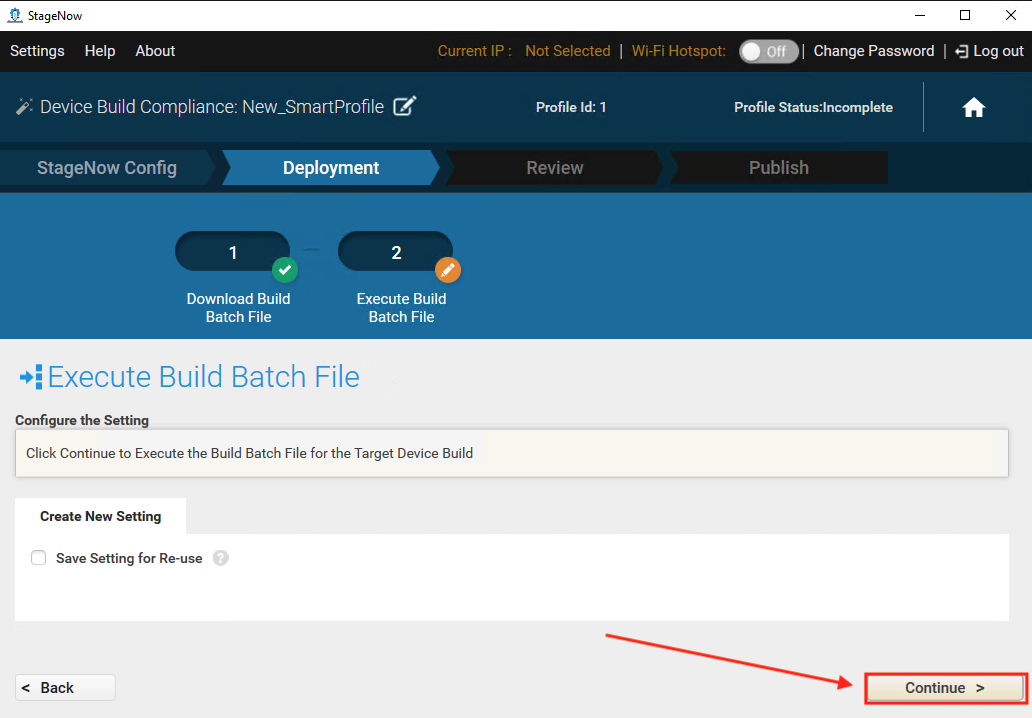Log out of StageNow
The height and width of the screenshot is (718, 1032).
(x=989, y=51)
